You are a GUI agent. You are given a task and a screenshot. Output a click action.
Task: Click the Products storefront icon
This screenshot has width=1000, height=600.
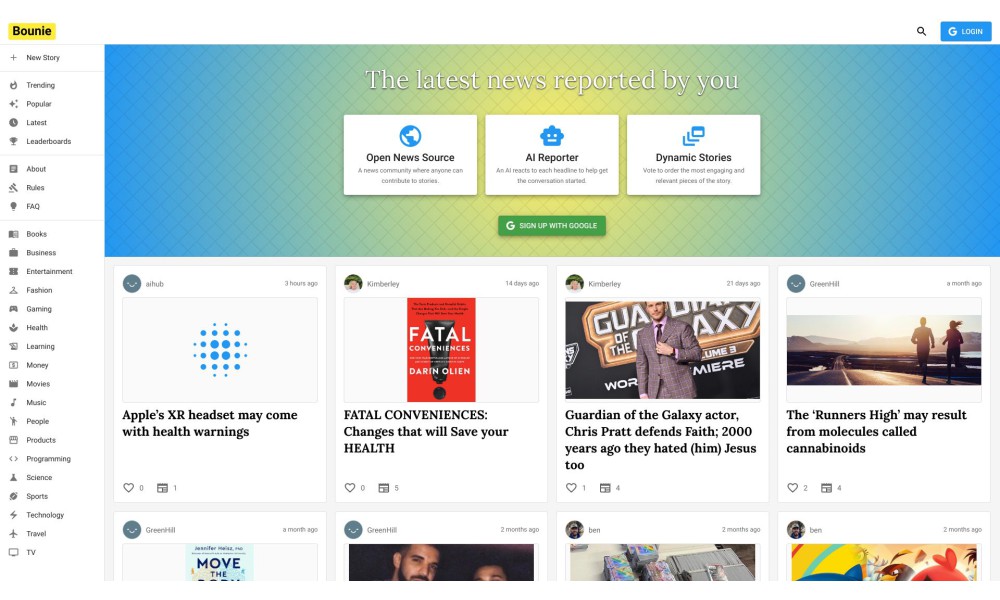coord(13,440)
